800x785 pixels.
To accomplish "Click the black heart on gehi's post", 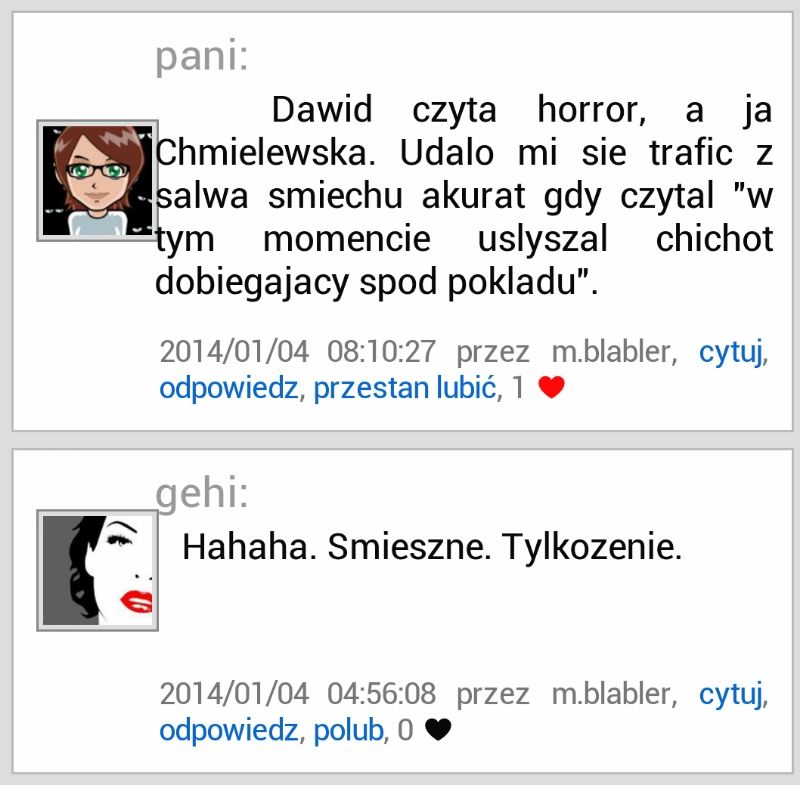I will pyautogui.click(x=438, y=729).
